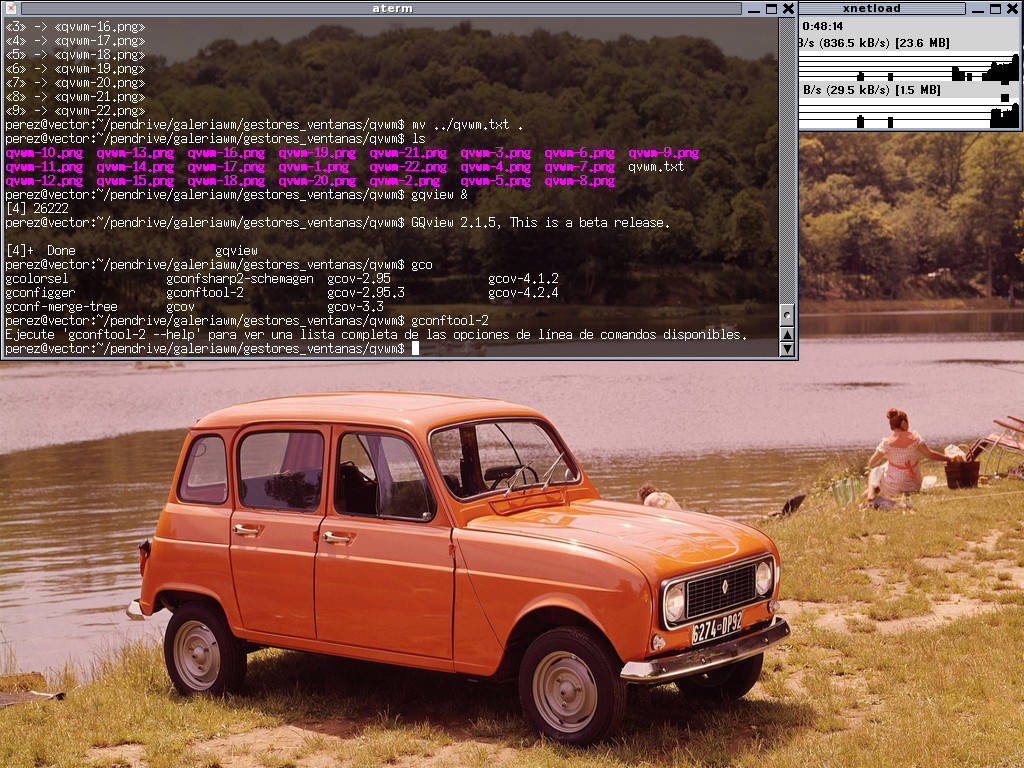Click the 'gqview &' command text
The image size is (1024, 768).
click(x=440, y=195)
